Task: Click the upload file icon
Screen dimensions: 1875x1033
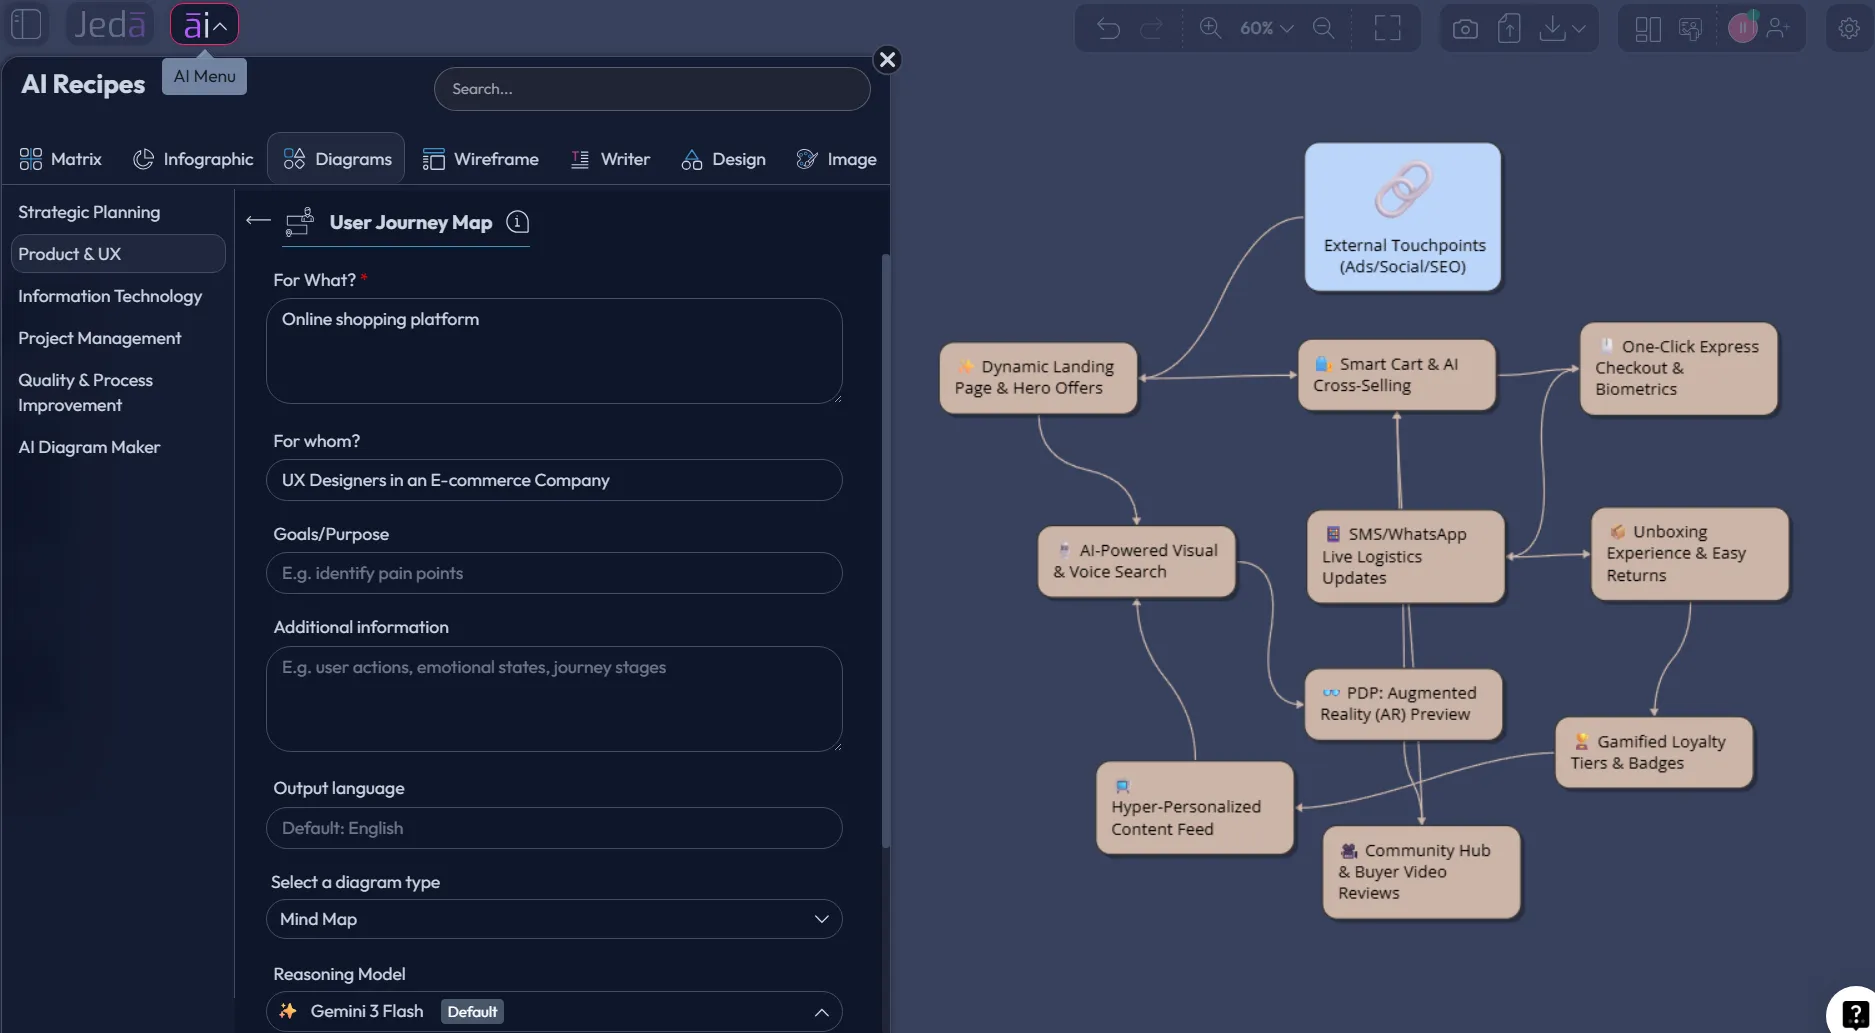Action: pyautogui.click(x=1509, y=28)
